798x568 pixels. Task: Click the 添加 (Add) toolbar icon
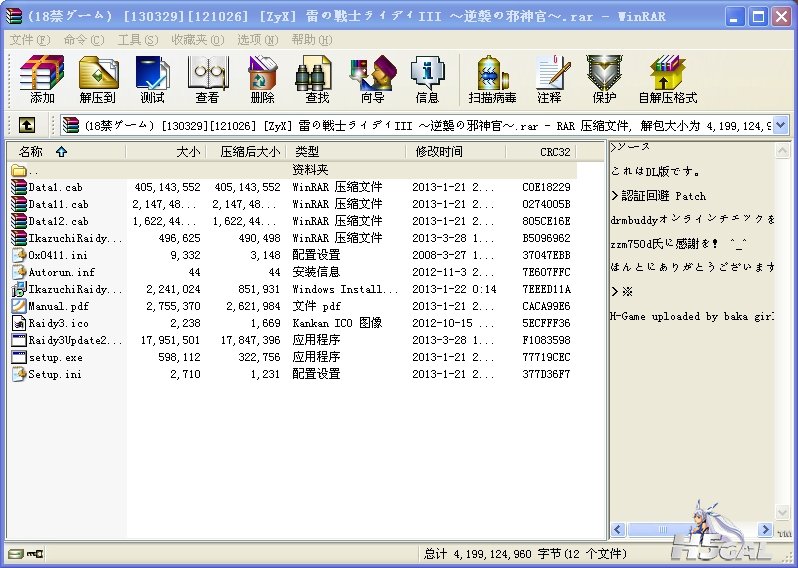(42, 79)
